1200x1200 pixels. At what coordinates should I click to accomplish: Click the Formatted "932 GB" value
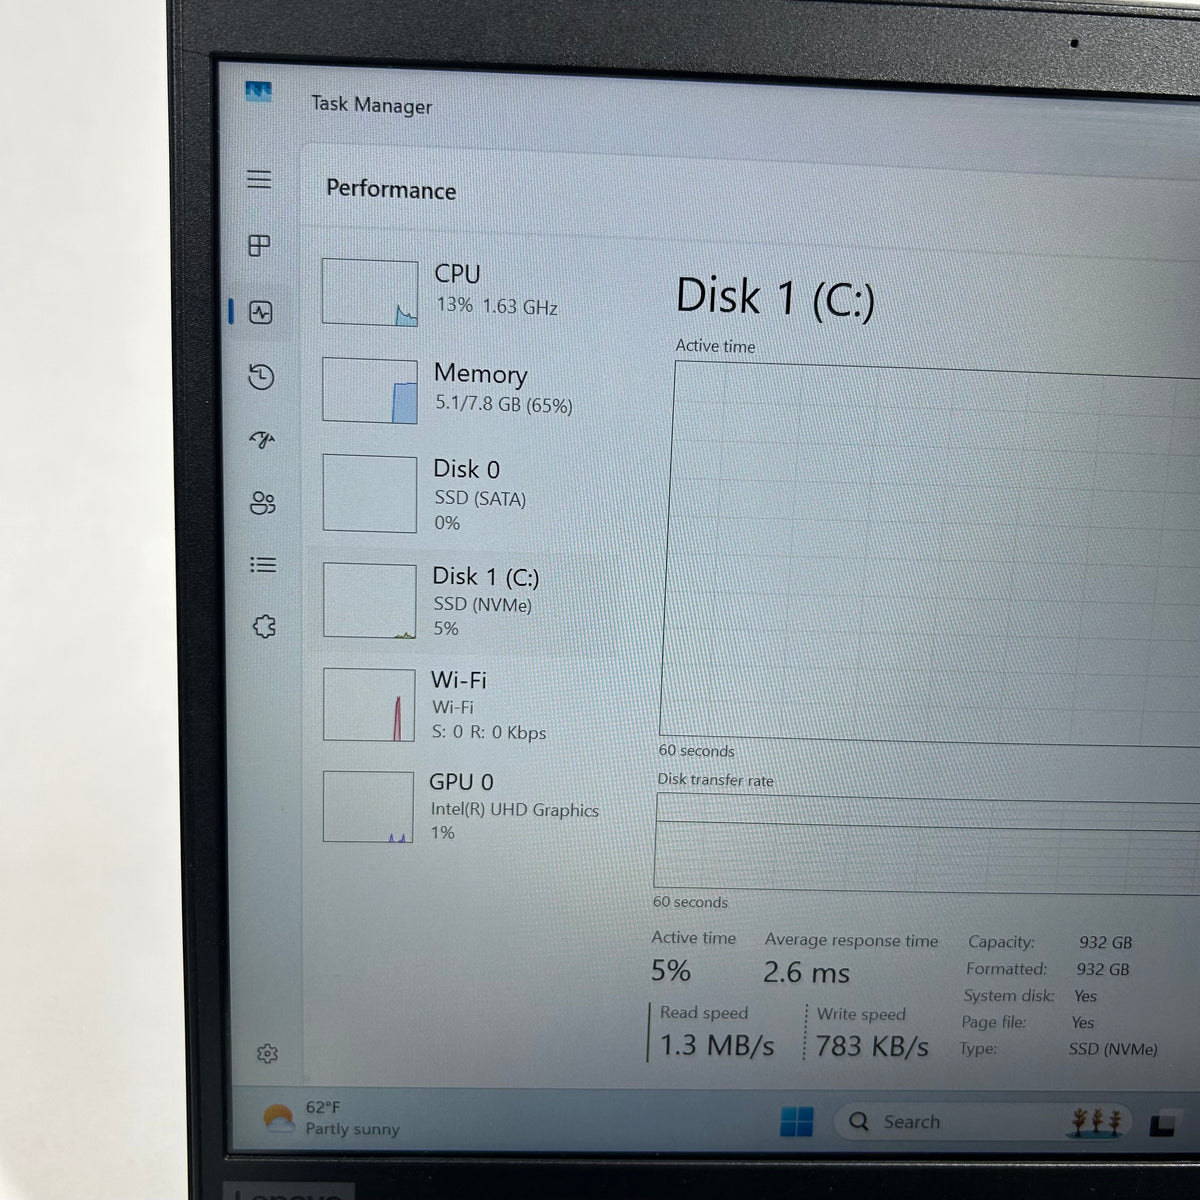coord(1103,969)
